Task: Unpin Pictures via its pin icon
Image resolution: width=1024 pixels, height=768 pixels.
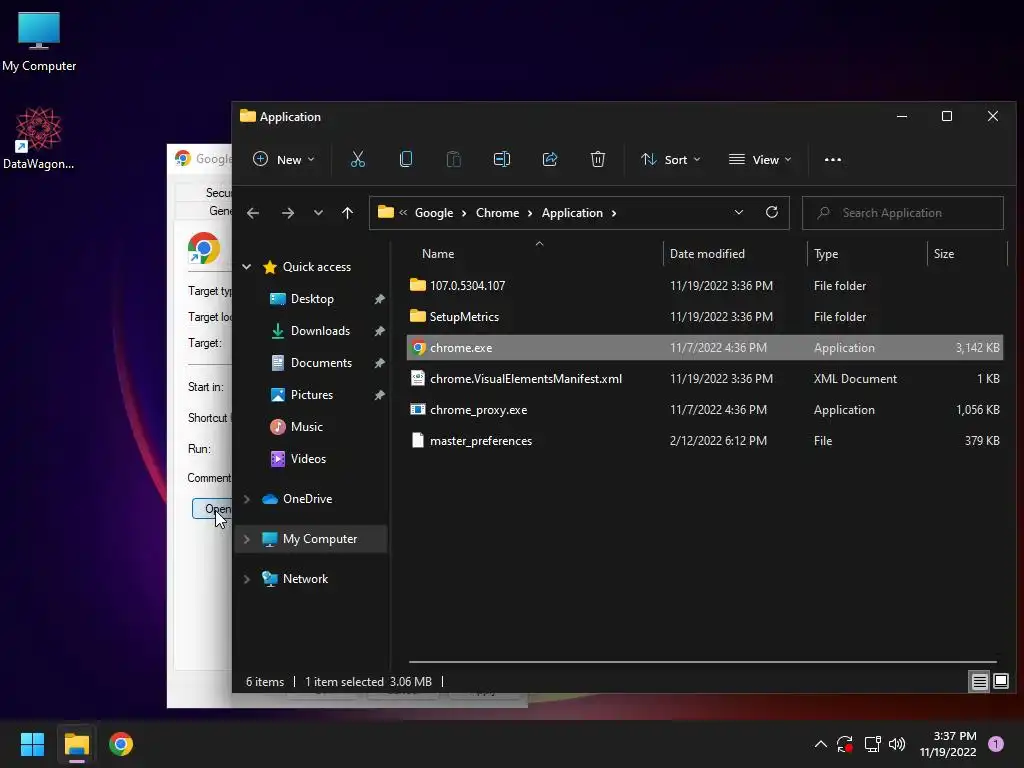Action: (379, 395)
